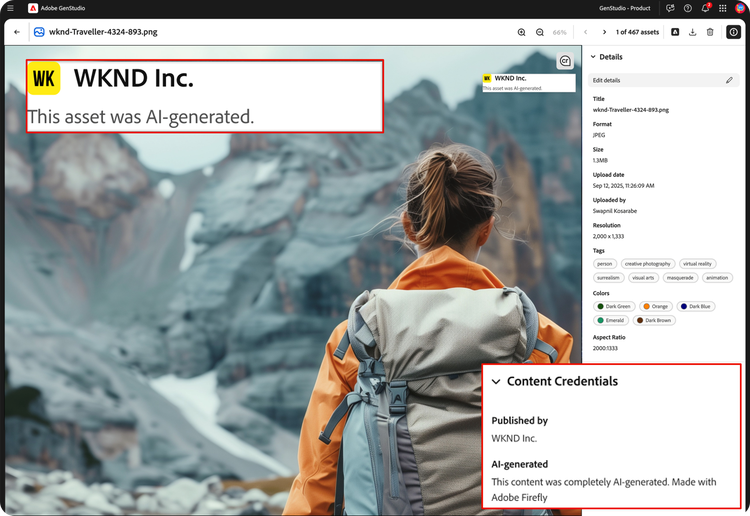This screenshot has width=750, height=516.
Task: Select the Dark Green color chip
Action: tap(614, 307)
